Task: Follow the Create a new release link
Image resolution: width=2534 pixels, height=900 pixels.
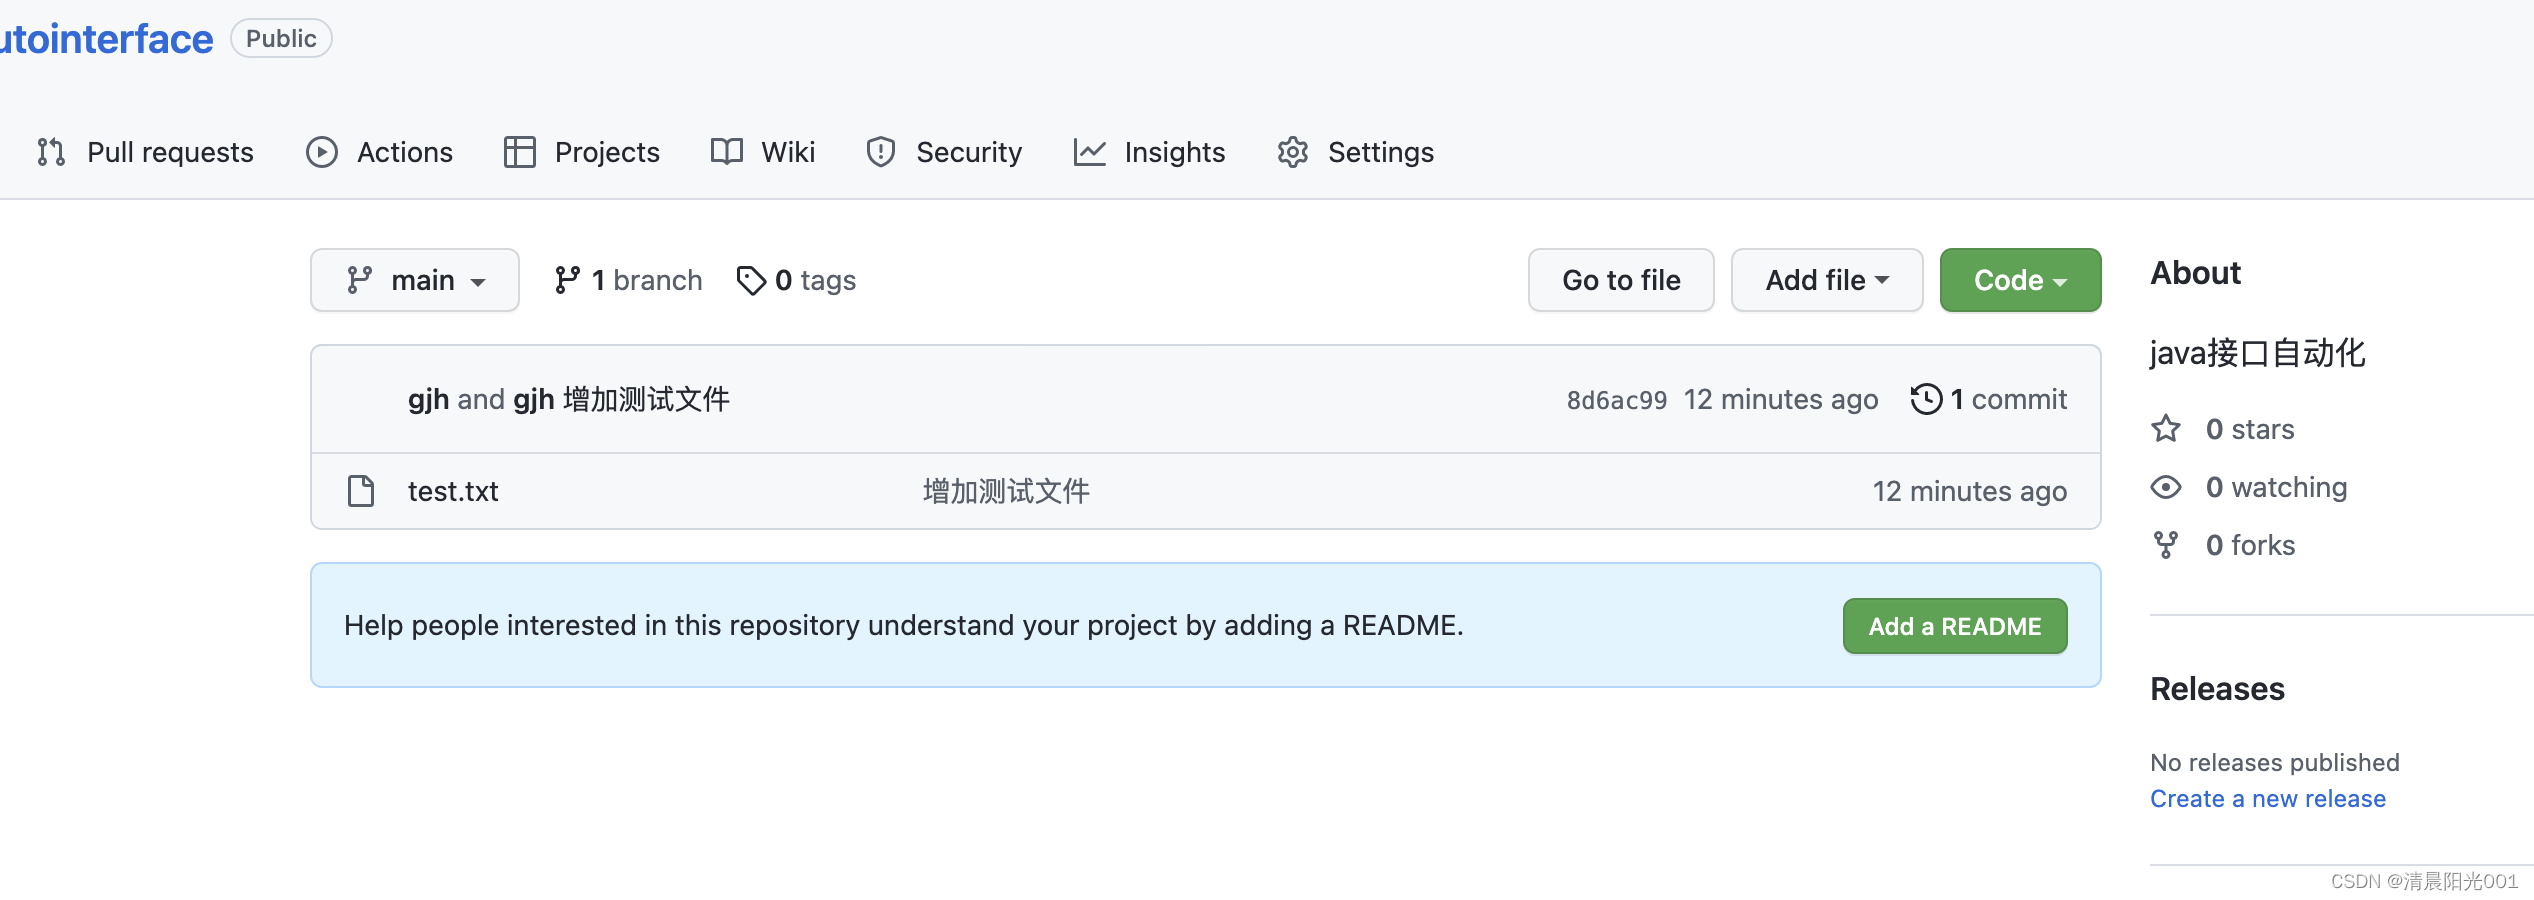Action: click(x=2267, y=799)
